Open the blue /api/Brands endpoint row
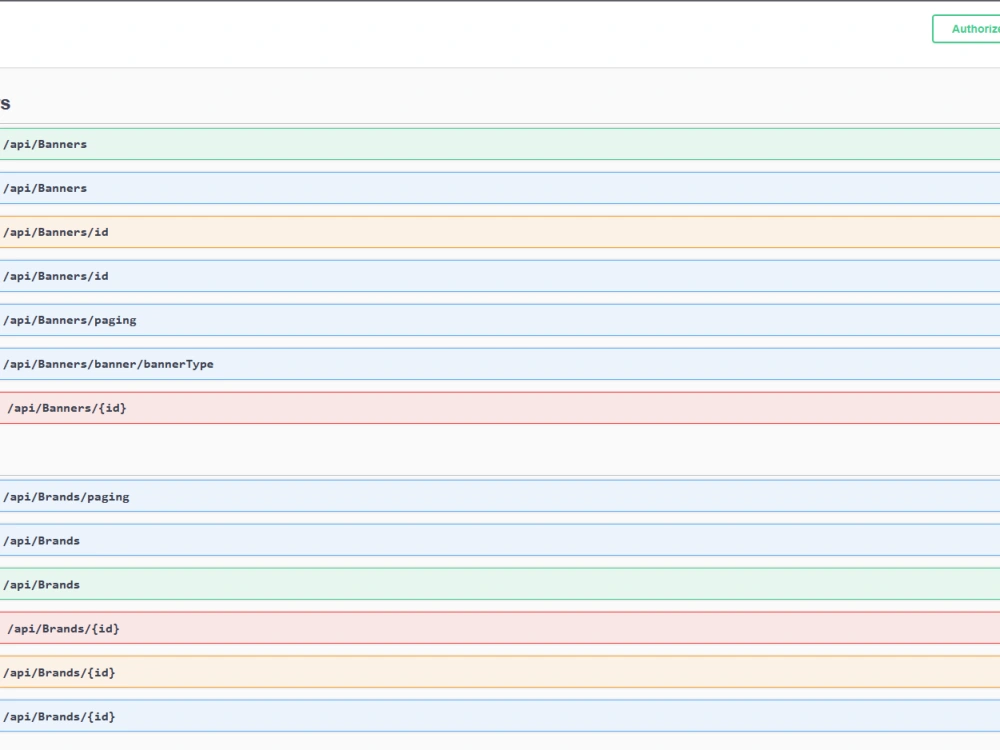 pos(500,541)
